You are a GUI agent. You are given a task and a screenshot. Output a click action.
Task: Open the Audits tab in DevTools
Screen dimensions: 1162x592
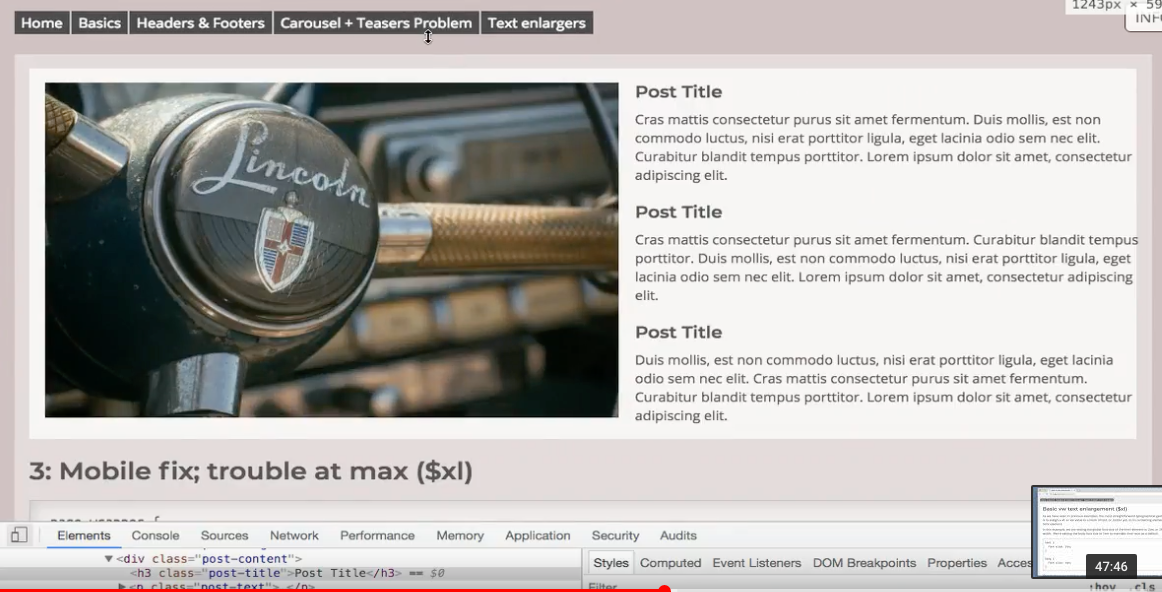tap(678, 535)
